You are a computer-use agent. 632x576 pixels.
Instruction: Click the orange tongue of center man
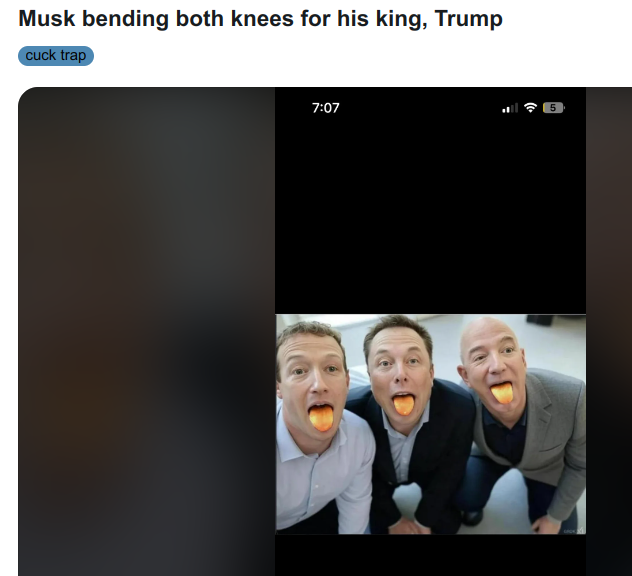click(403, 405)
